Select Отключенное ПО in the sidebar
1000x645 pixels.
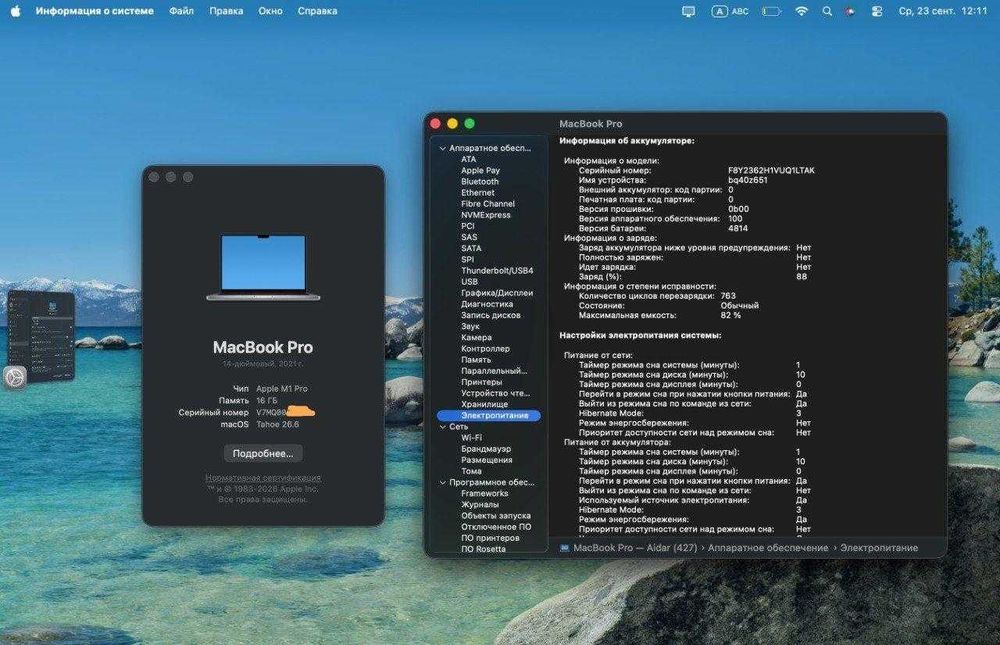[496, 527]
